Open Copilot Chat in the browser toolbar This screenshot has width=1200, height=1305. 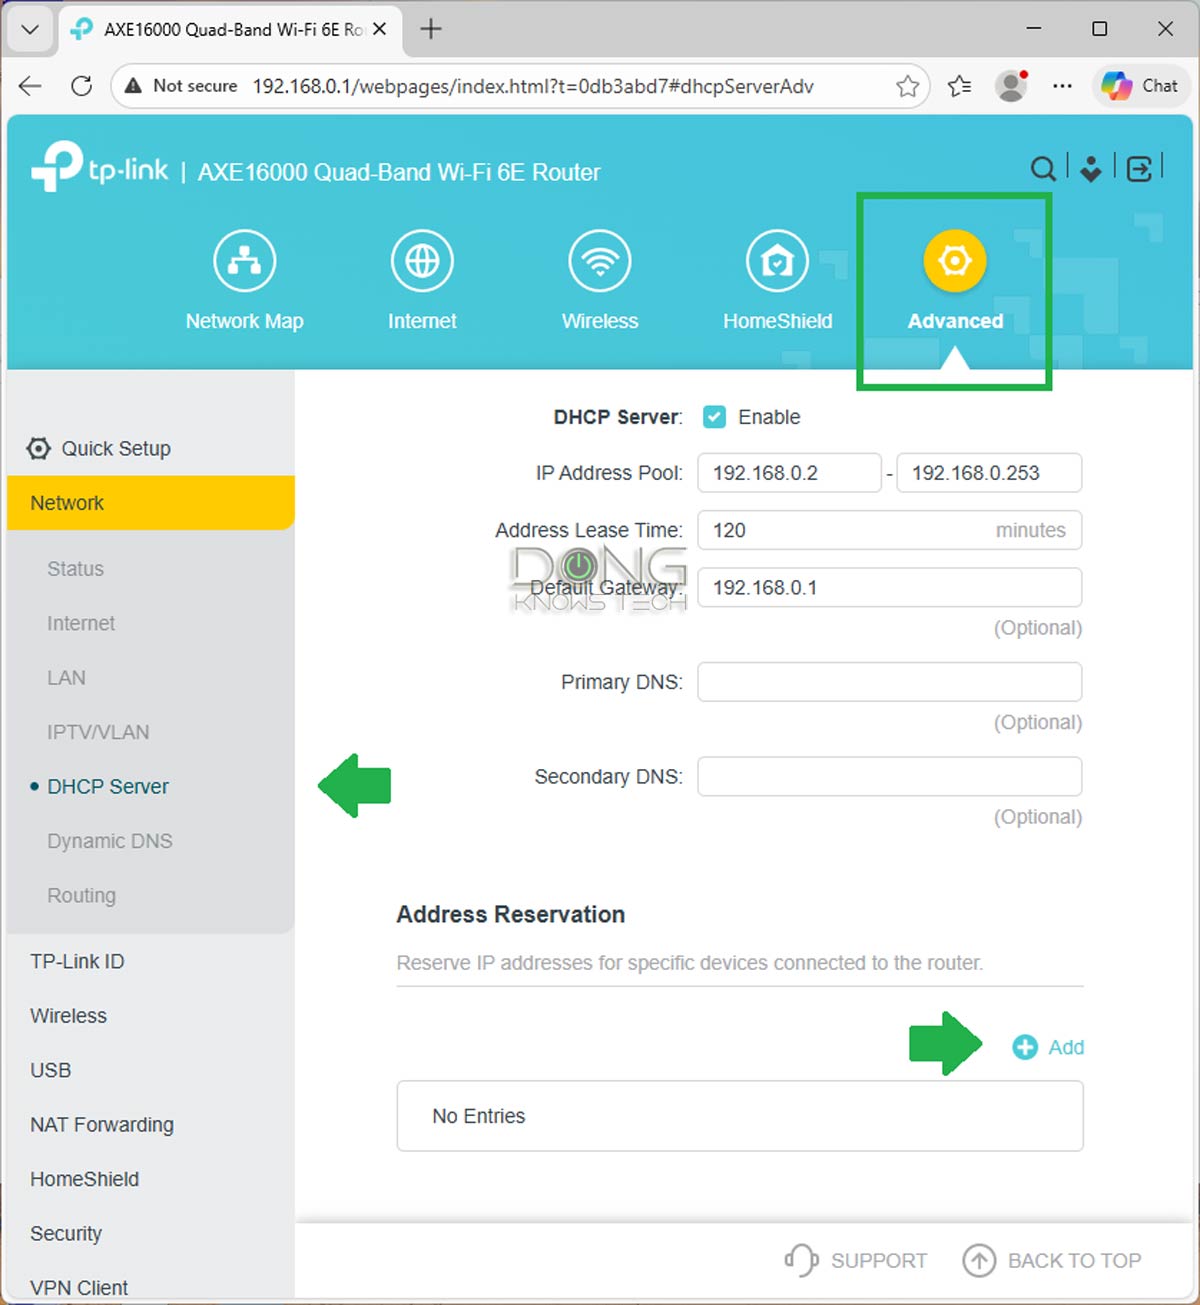click(x=1139, y=86)
